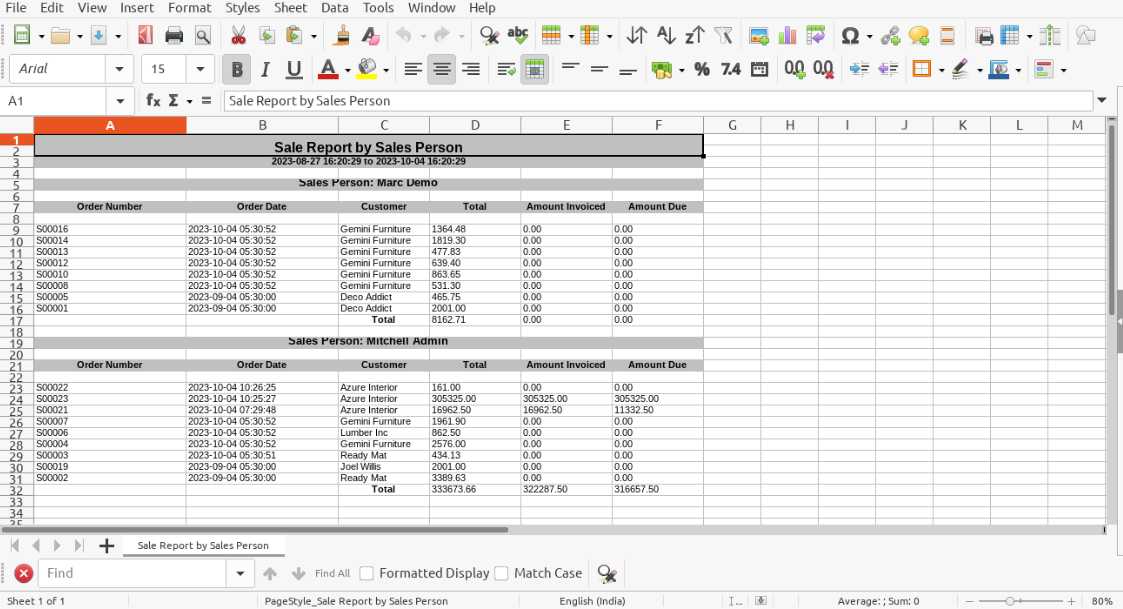Click Find Next down arrow
This screenshot has width=1123, height=609.
tap(299, 573)
